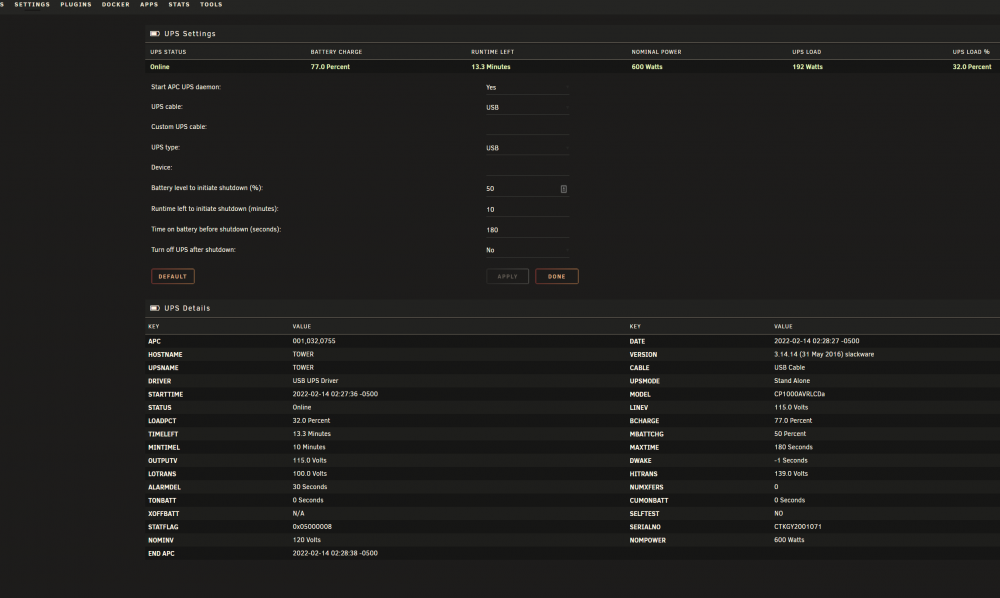Click the Time on battery before shutdown field
Viewport: 1000px width, 598px height.
pos(527,230)
